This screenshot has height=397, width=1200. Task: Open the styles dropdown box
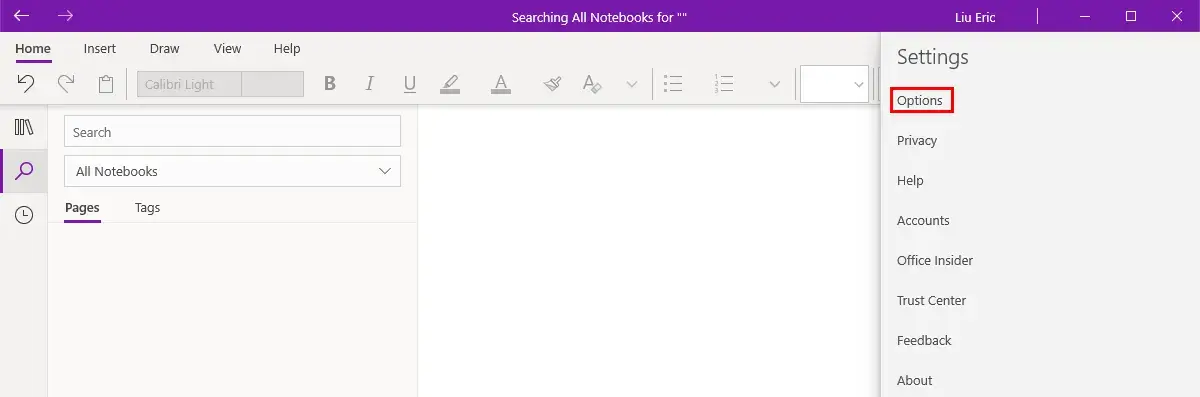[835, 84]
